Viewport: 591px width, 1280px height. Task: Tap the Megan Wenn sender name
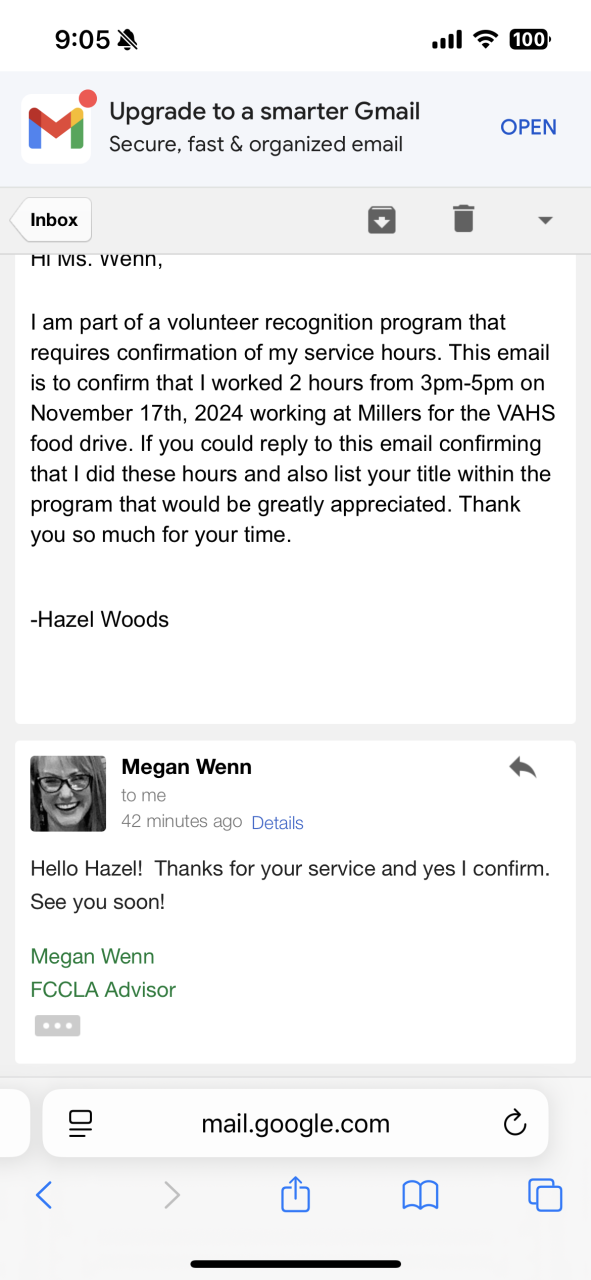click(x=186, y=767)
